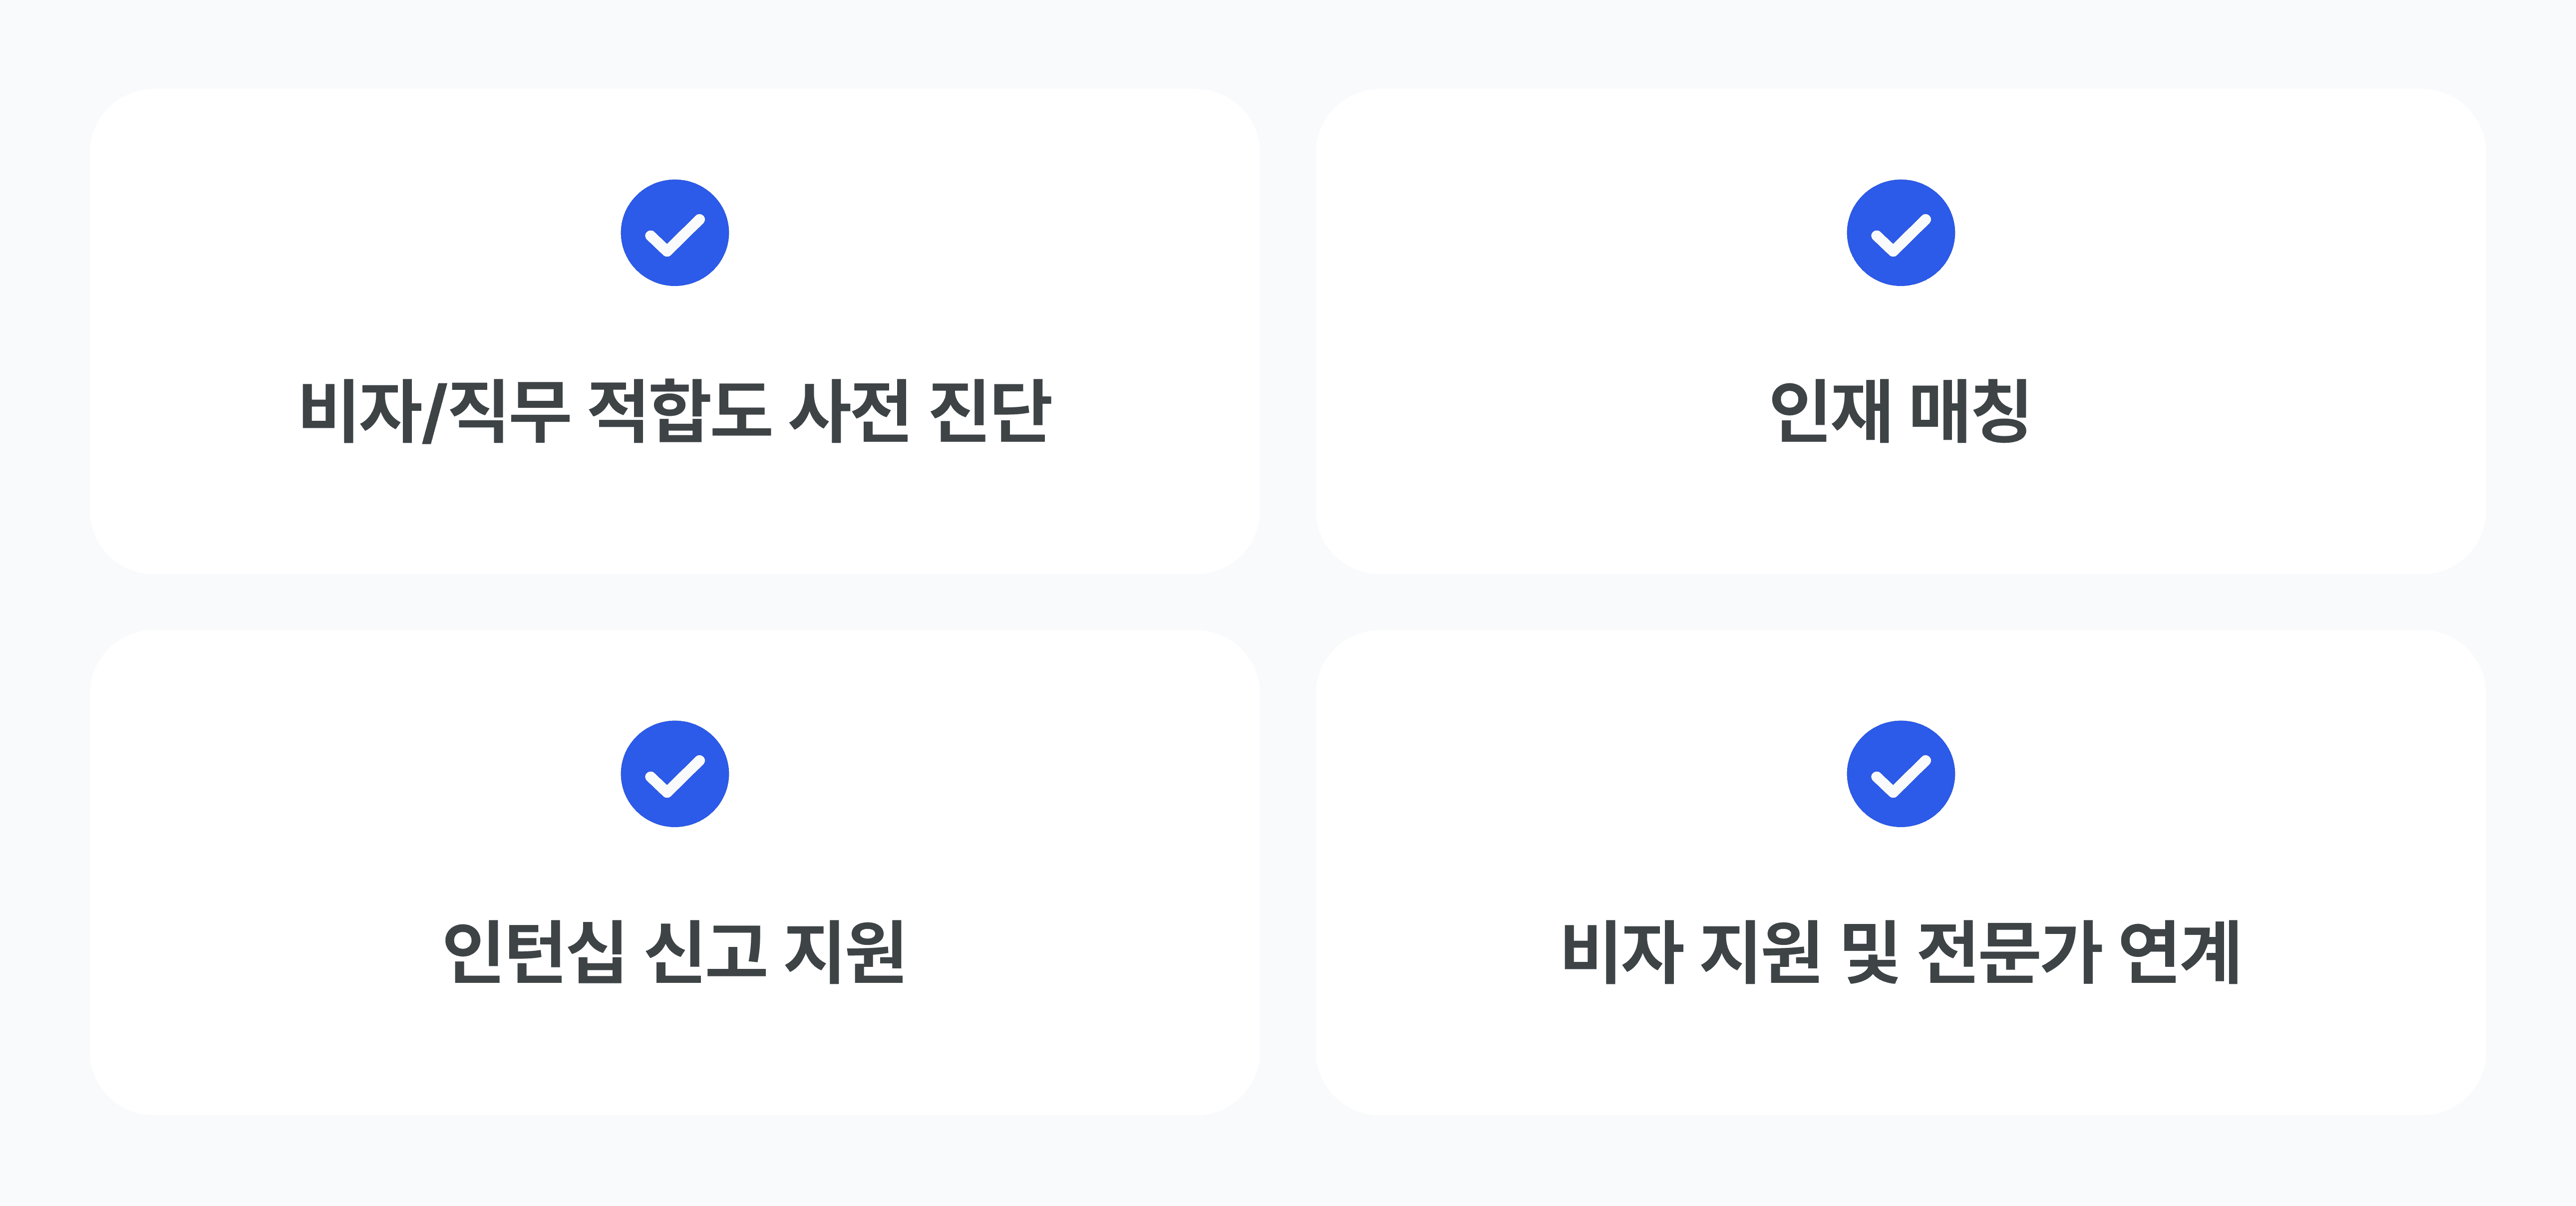
Task: Open the 비자 지원 및 전문가 연계 text
Action: point(1900,952)
